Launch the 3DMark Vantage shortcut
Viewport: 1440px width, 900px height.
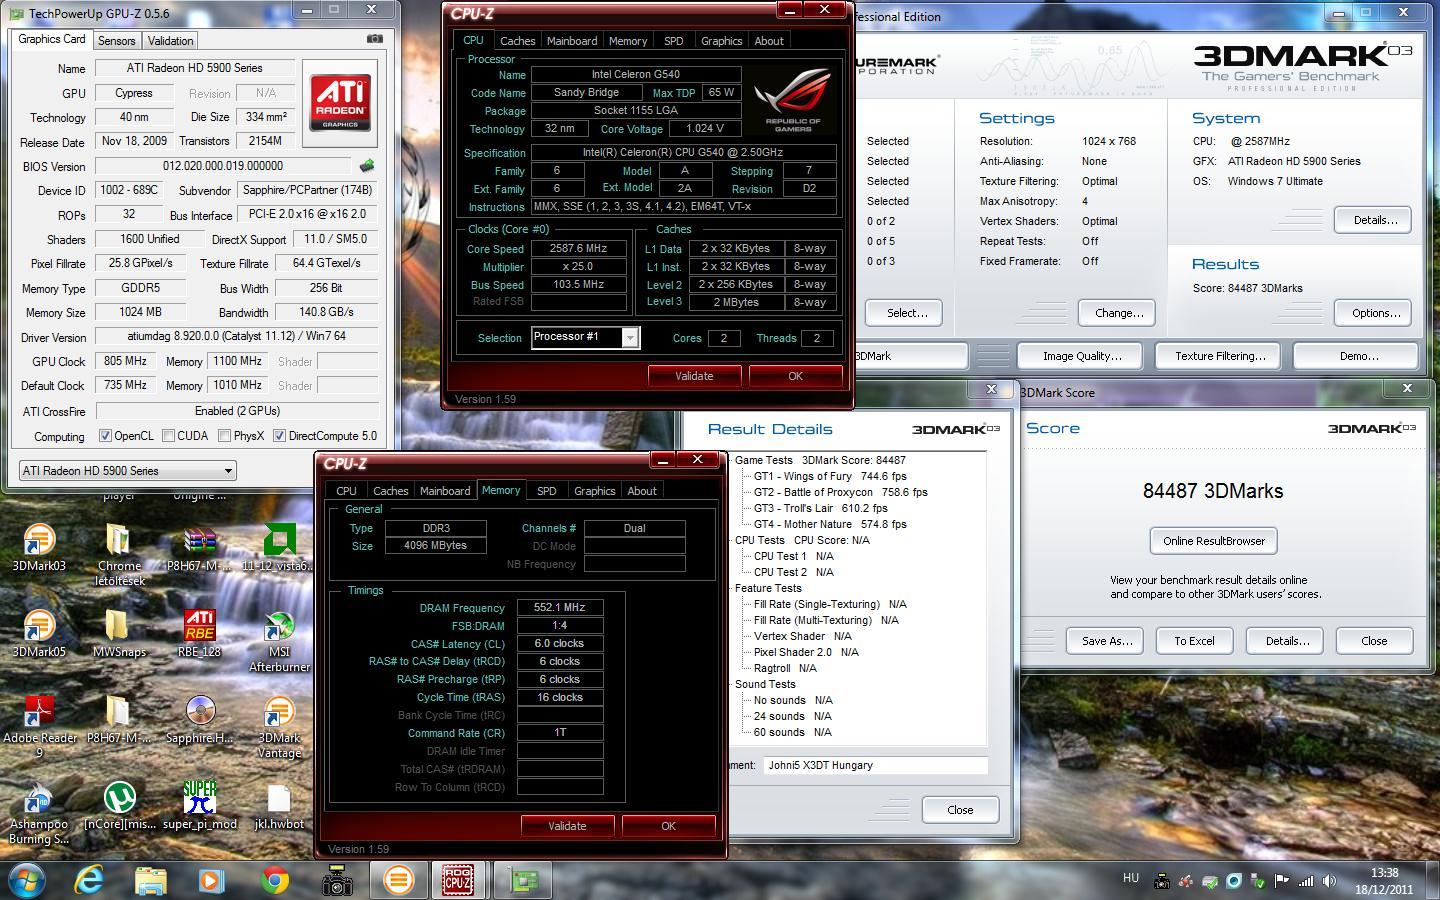(x=279, y=727)
